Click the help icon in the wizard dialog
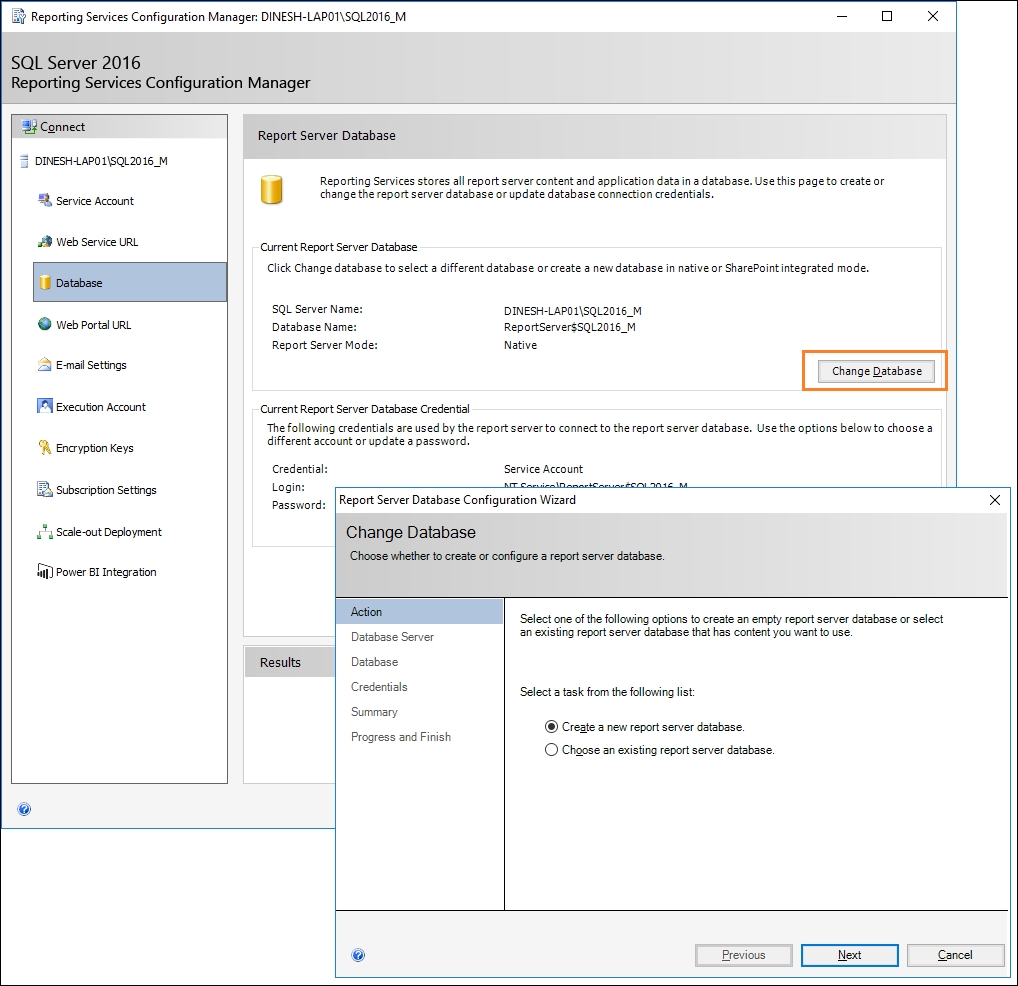The height and width of the screenshot is (986, 1018). (358, 955)
